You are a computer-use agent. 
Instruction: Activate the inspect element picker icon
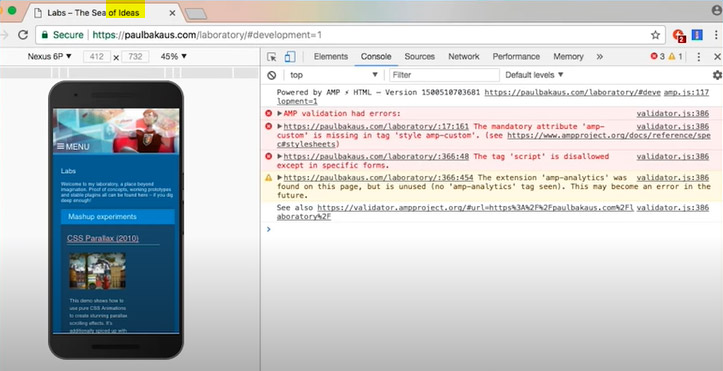(272, 57)
